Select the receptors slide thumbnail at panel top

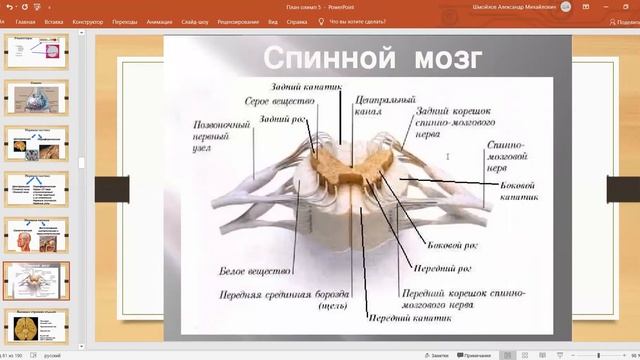coord(36,52)
